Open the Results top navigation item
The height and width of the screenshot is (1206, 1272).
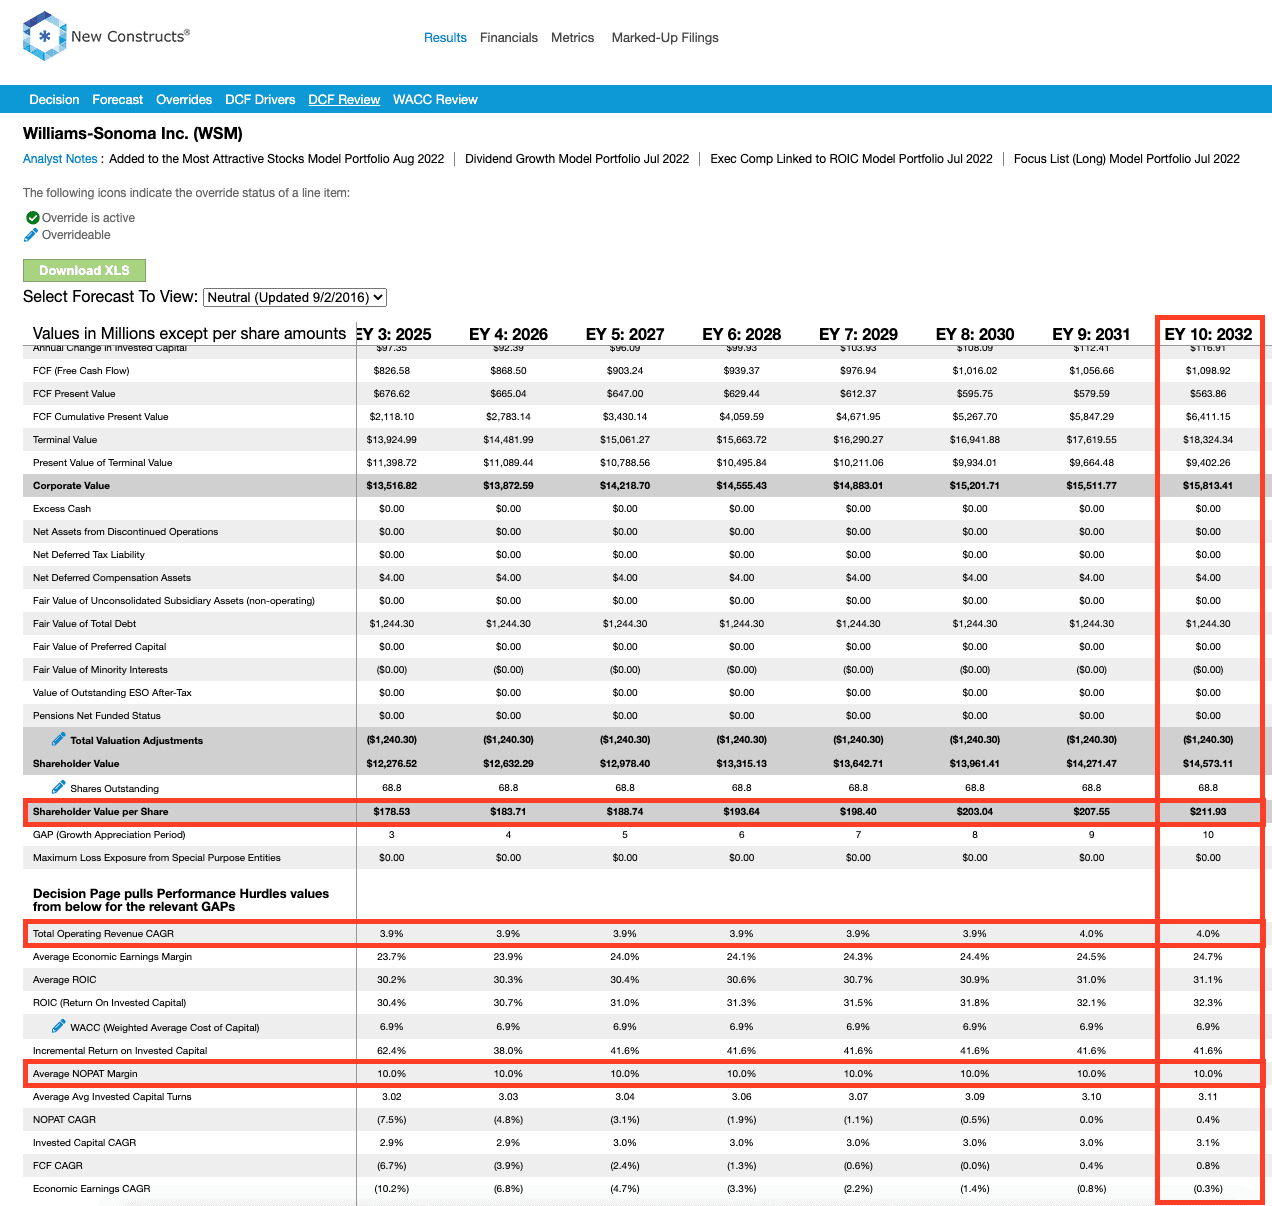pyautogui.click(x=445, y=38)
